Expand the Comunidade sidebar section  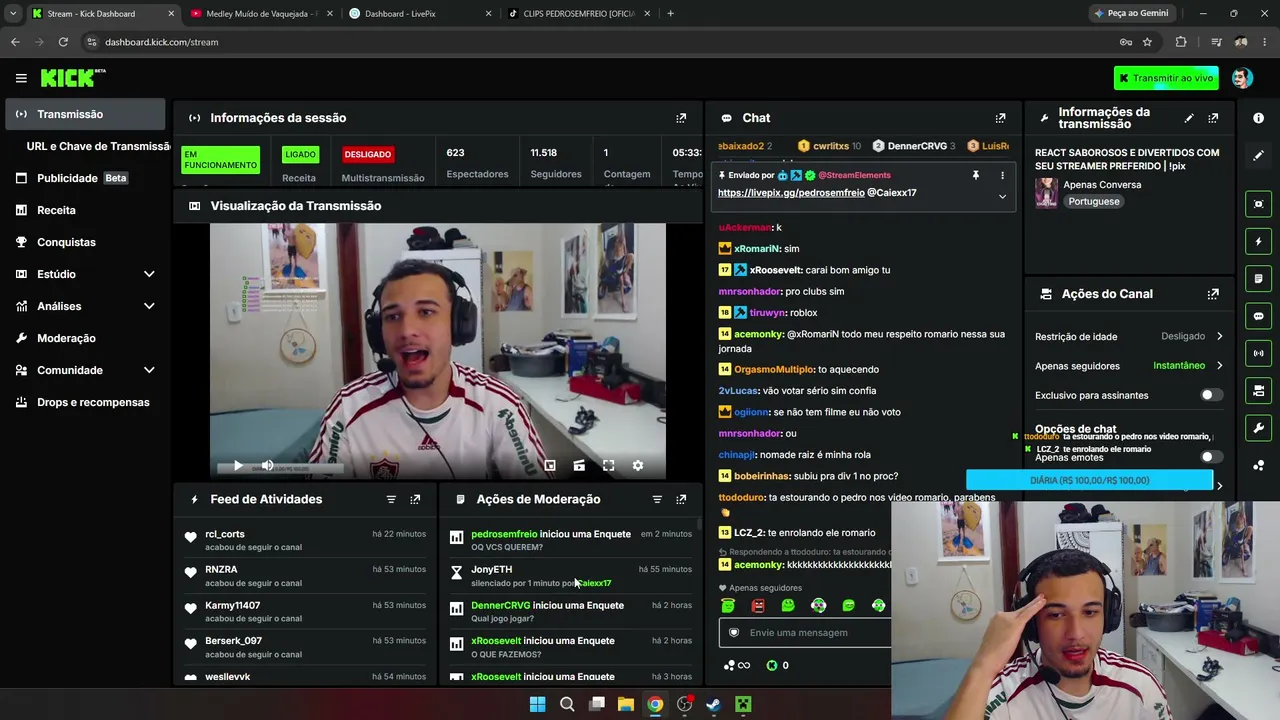[x=149, y=370]
